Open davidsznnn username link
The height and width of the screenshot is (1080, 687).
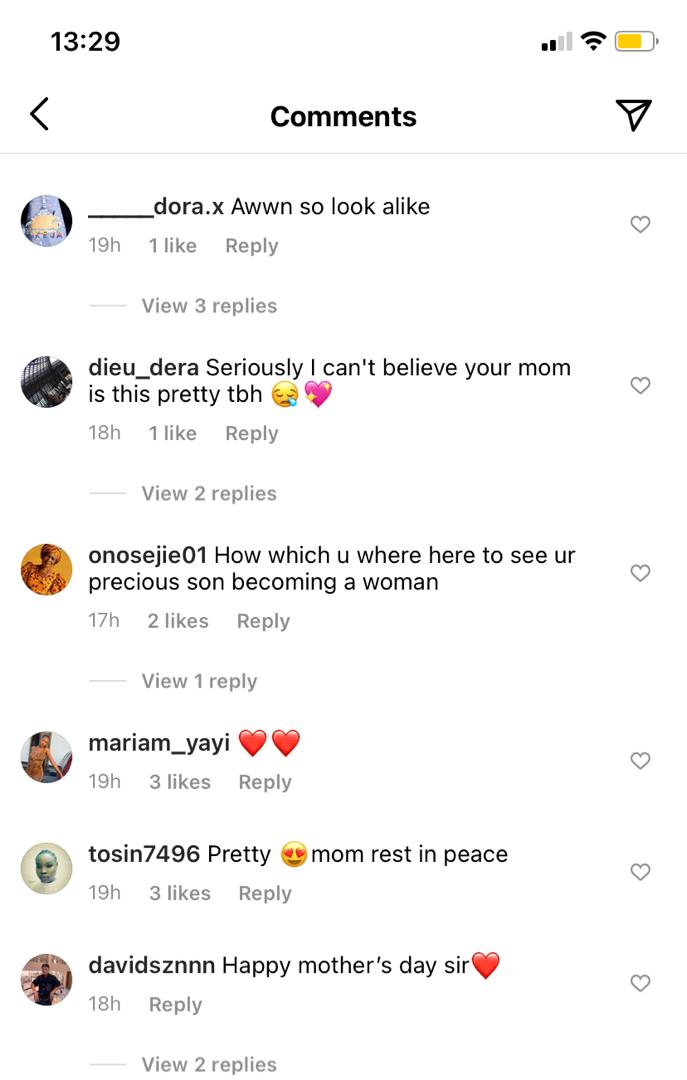(151, 965)
